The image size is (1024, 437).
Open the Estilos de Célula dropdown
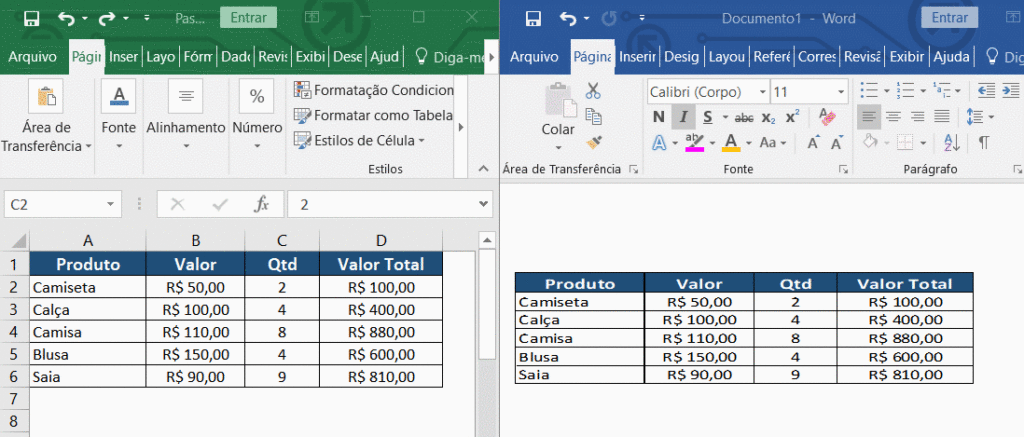tap(360, 140)
